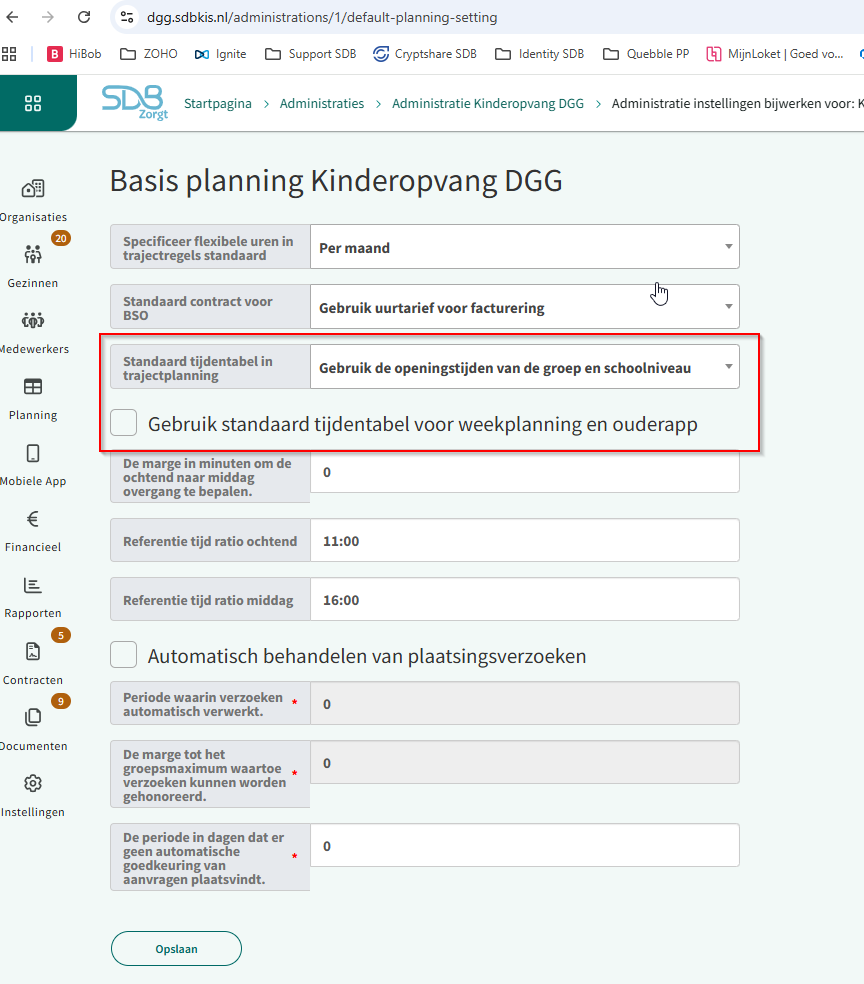Open the Support SDB bookmark folder
864x984 pixels.
tap(311, 54)
